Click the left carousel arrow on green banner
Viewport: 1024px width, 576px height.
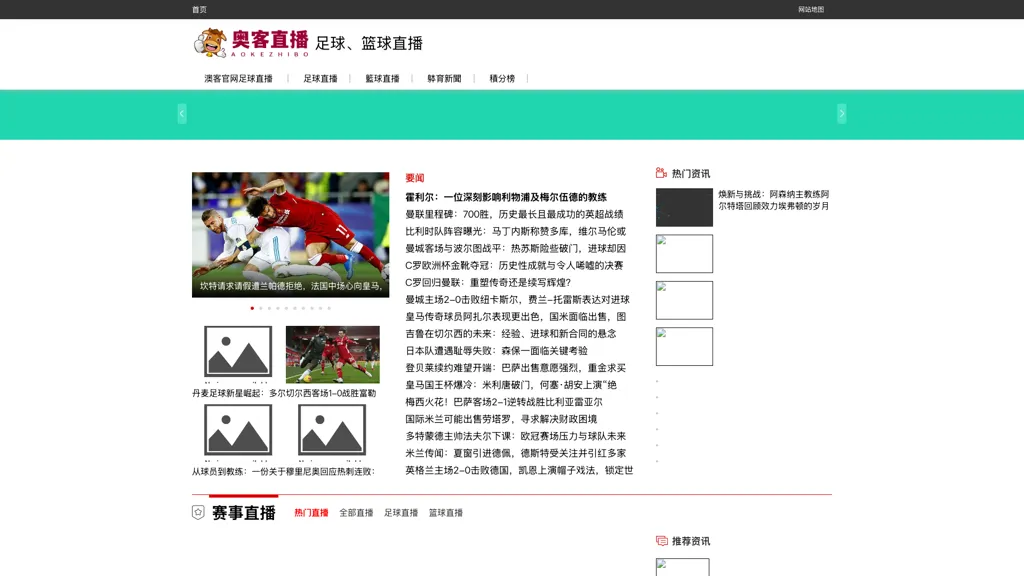(x=182, y=114)
